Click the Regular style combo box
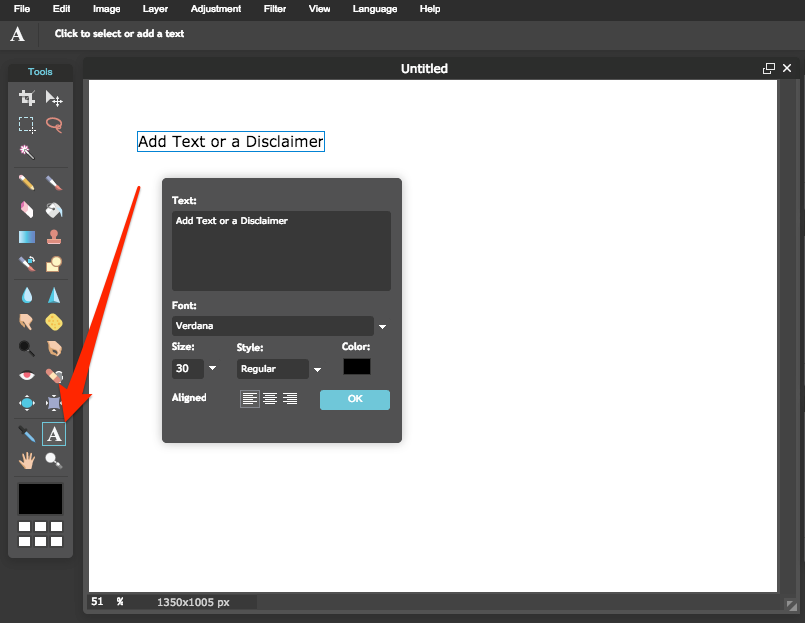The image size is (805, 623). pyautogui.click(x=273, y=369)
